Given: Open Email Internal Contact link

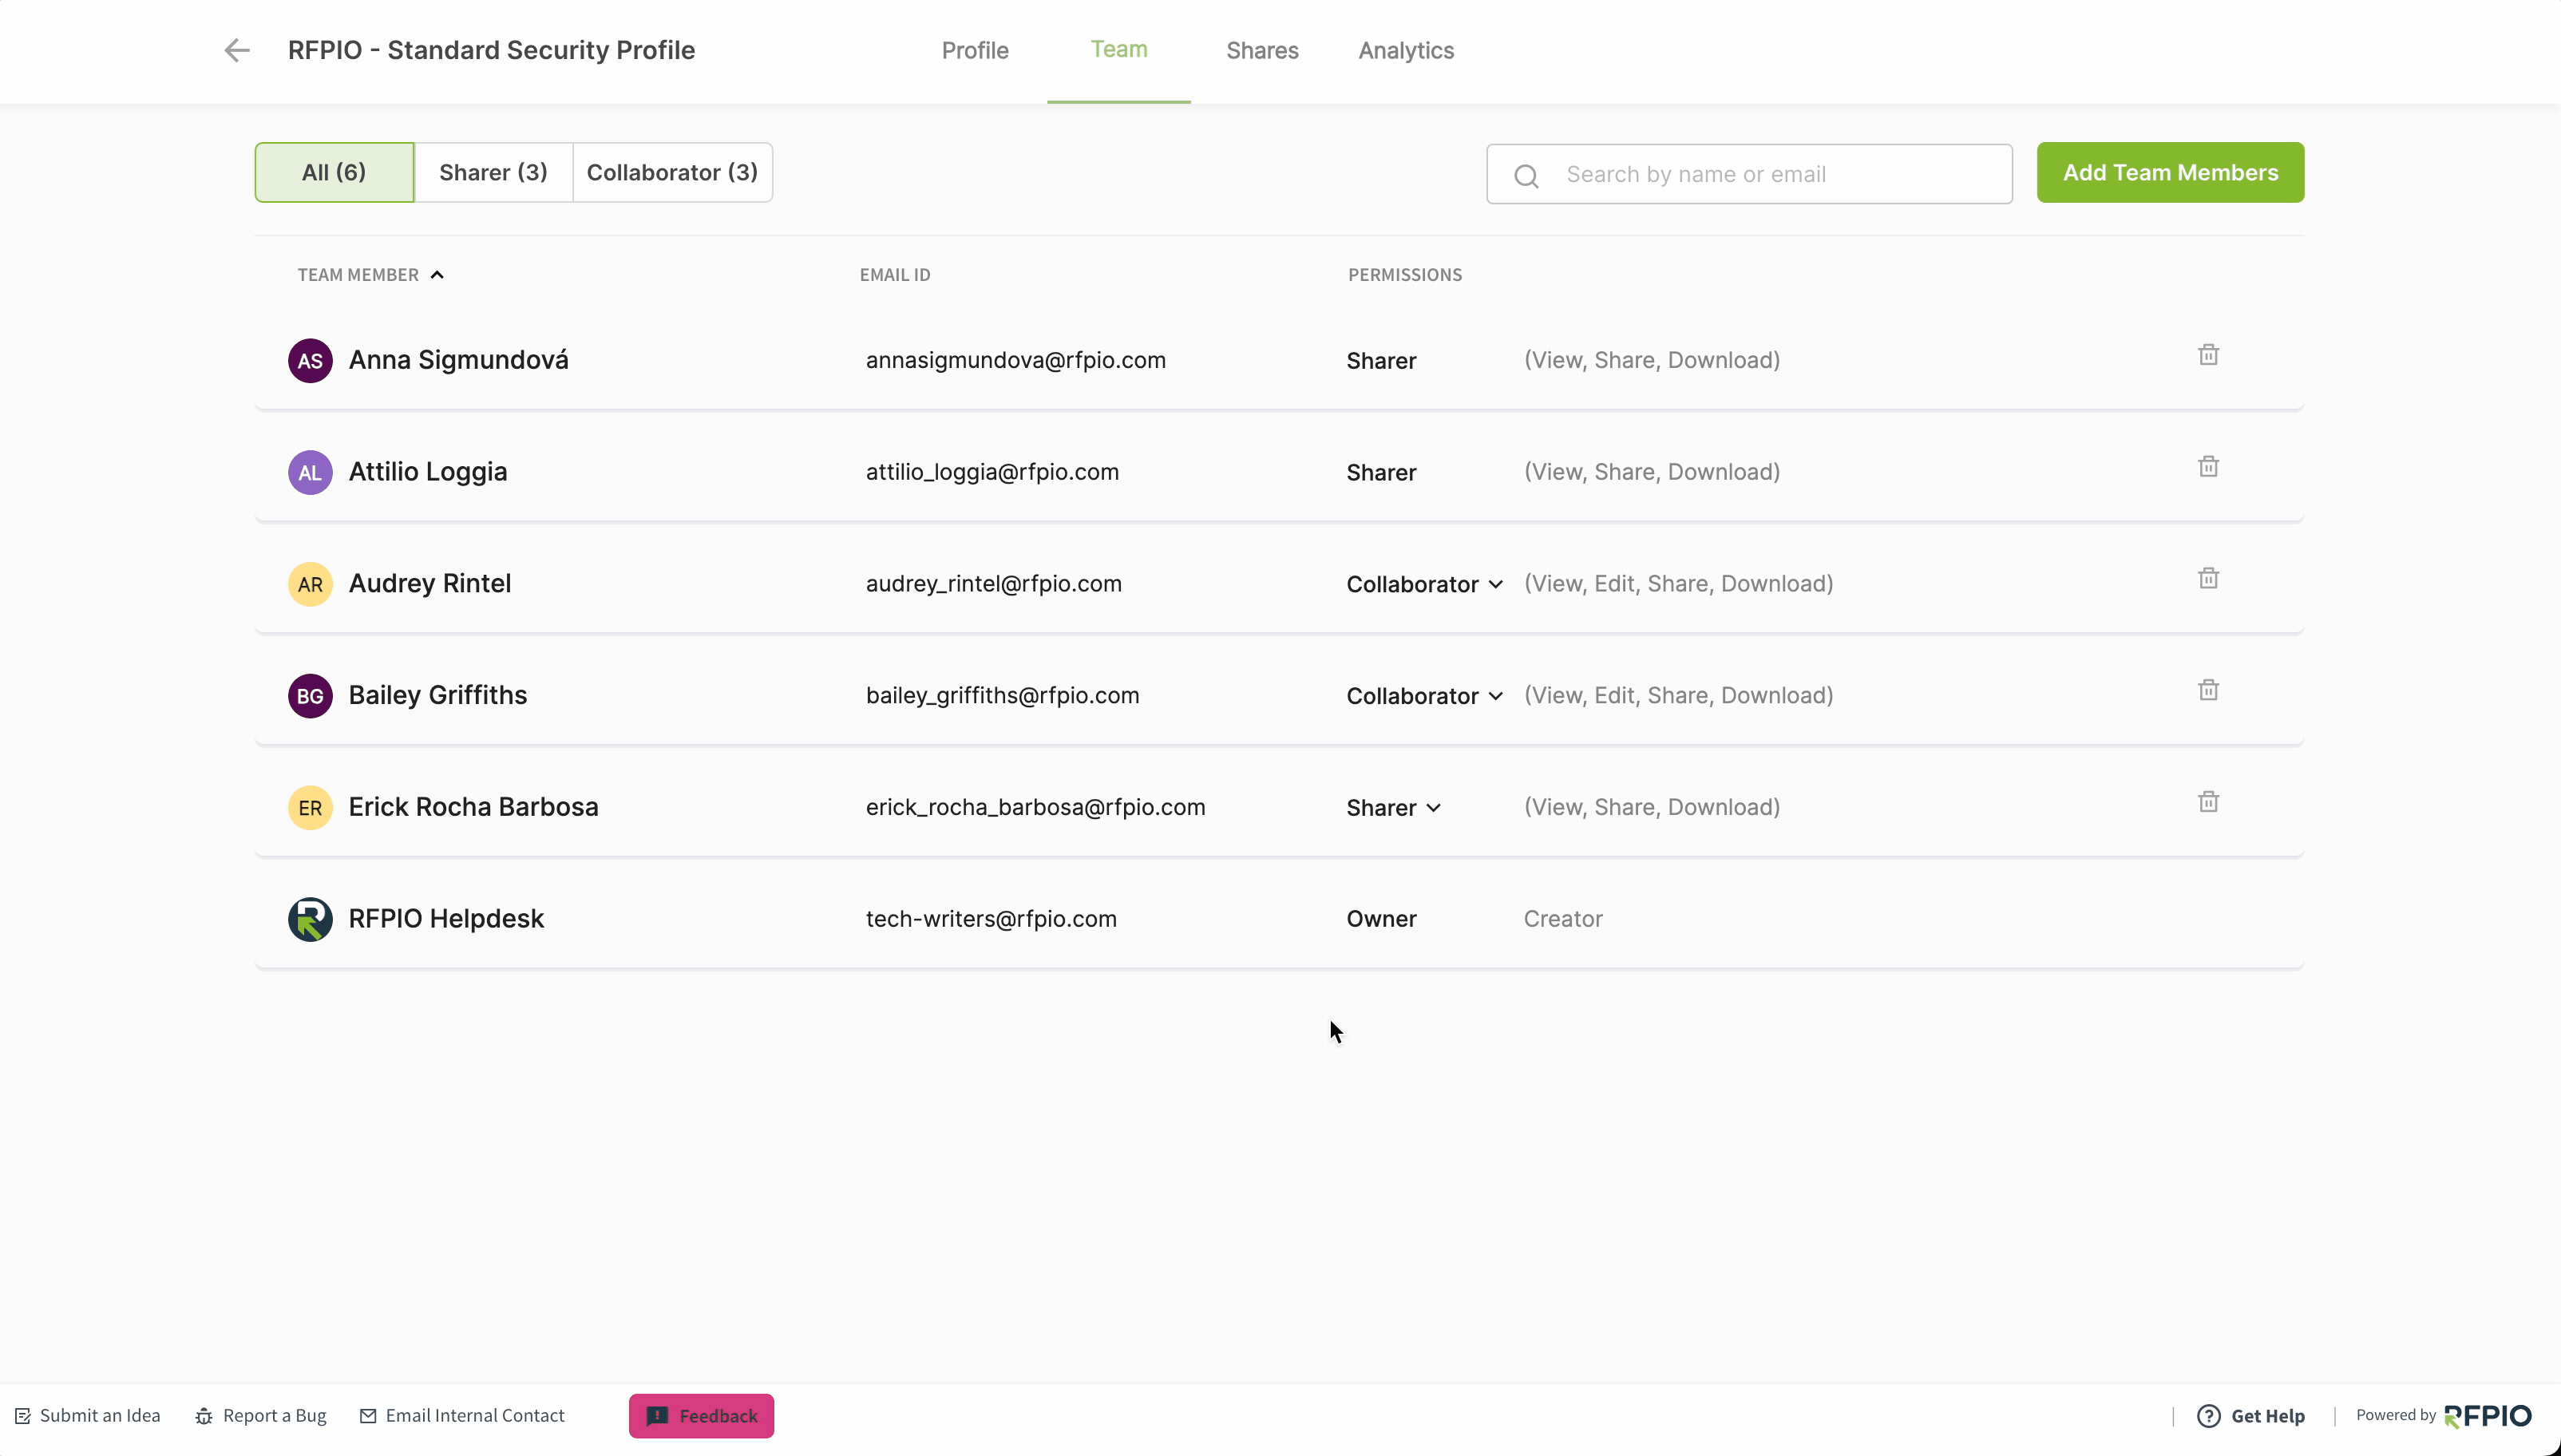Looking at the screenshot, I should pyautogui.click(x=462, y=1416).
